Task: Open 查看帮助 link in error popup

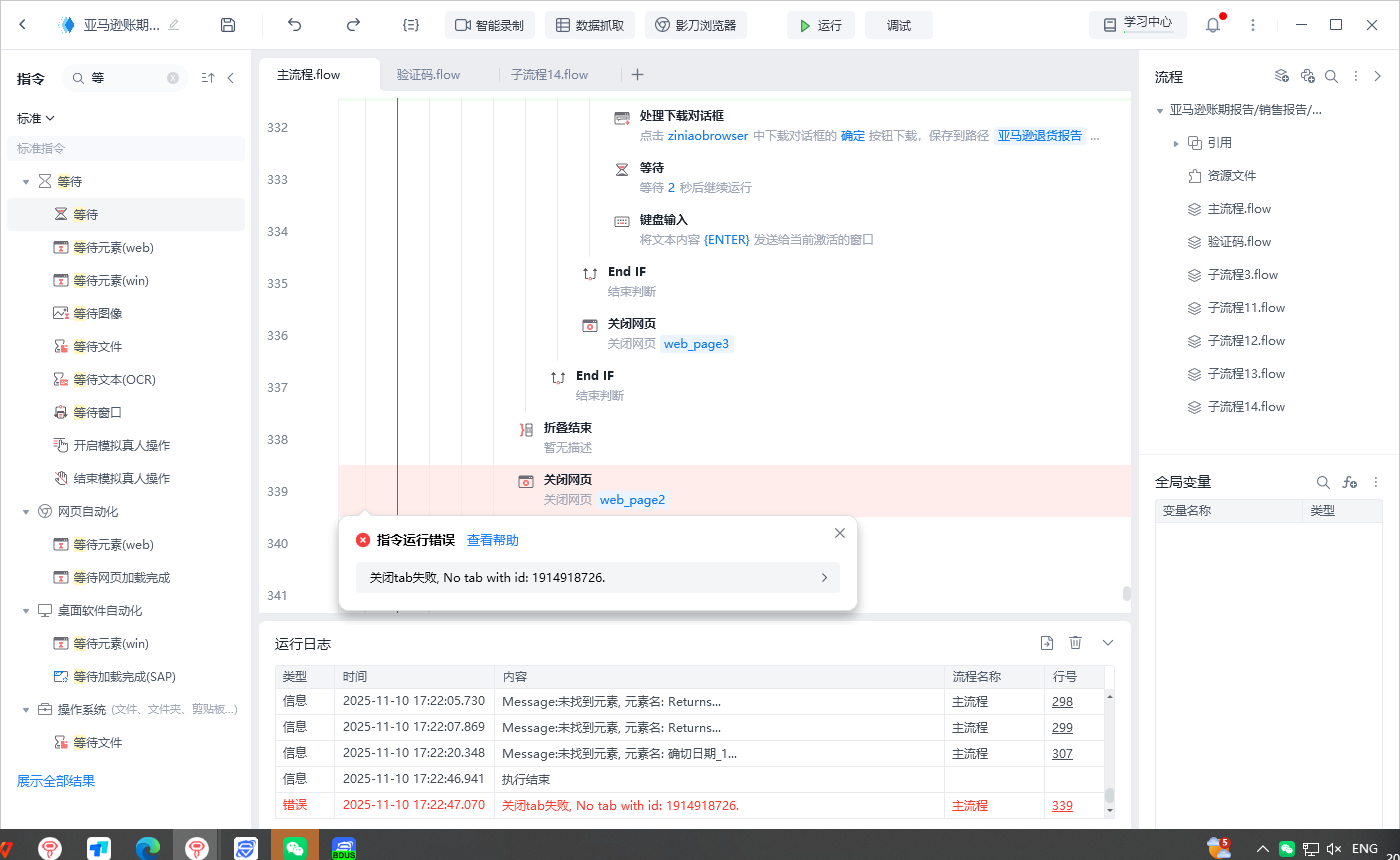Action: (x=493, y=540)
